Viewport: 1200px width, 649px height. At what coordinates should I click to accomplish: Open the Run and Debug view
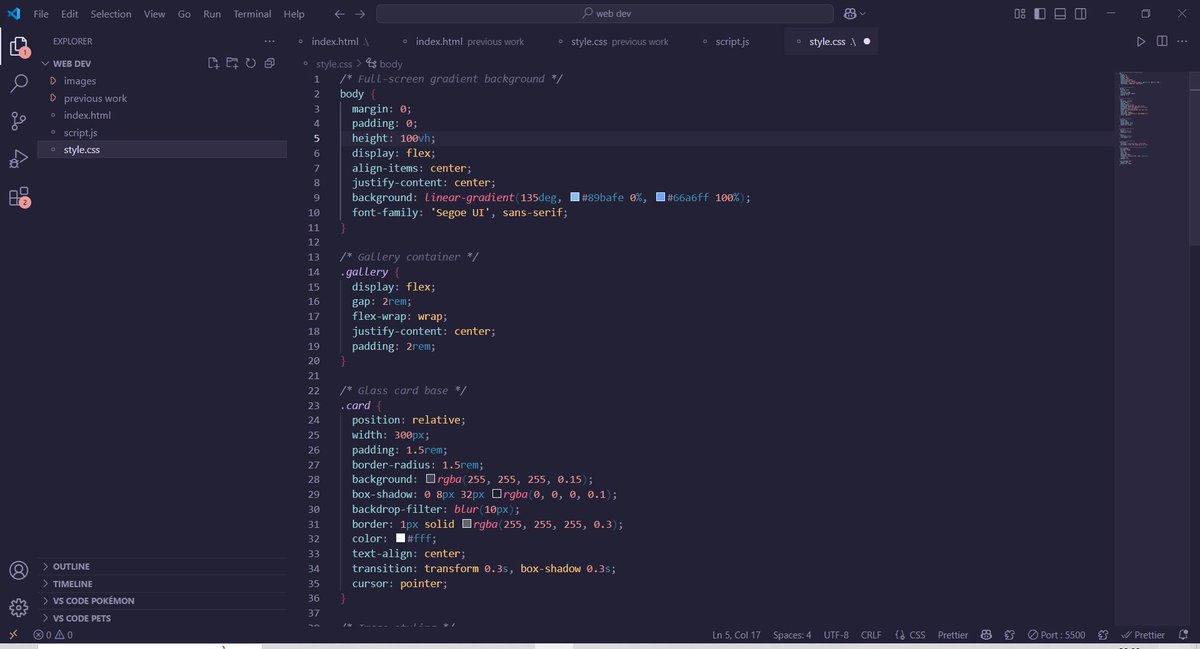pyautogui.click(x=20, y=158)
